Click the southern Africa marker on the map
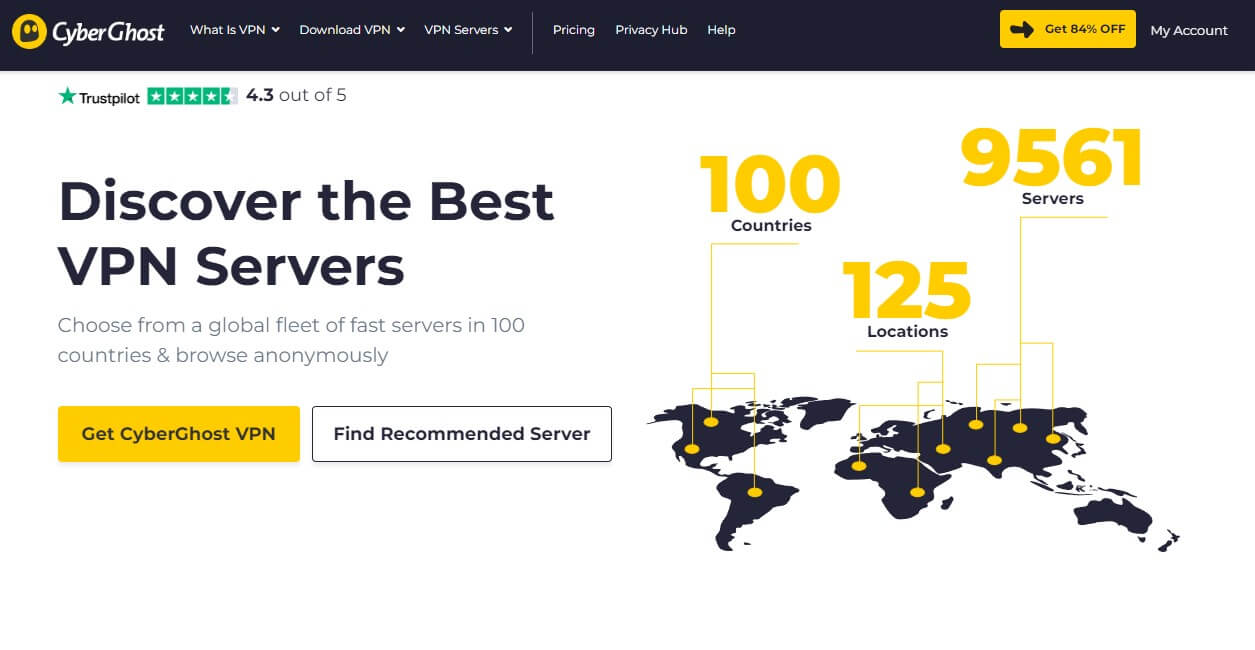This screenshot has height=650, width=1255. [917, 492]
